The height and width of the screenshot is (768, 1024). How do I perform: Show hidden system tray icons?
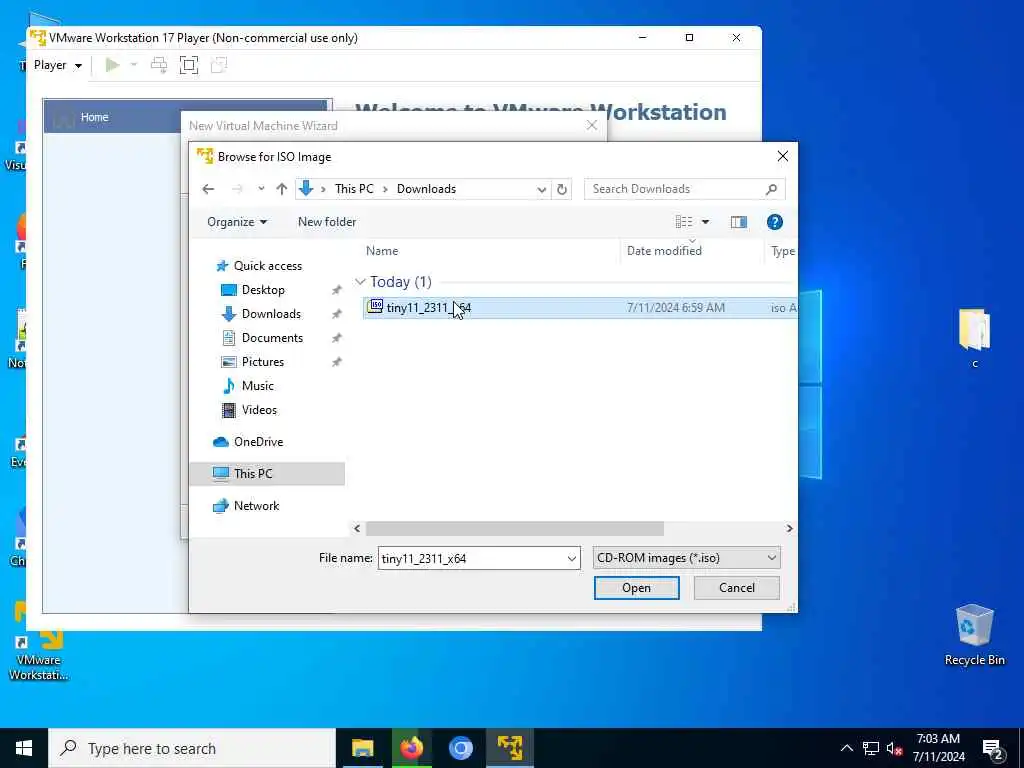coord(846,748)
